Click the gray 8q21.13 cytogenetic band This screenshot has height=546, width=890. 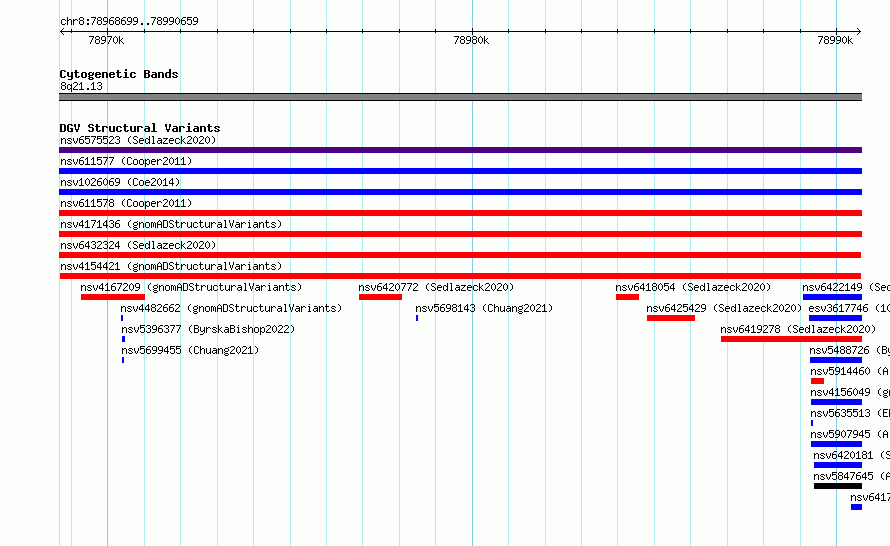point(460,97)
